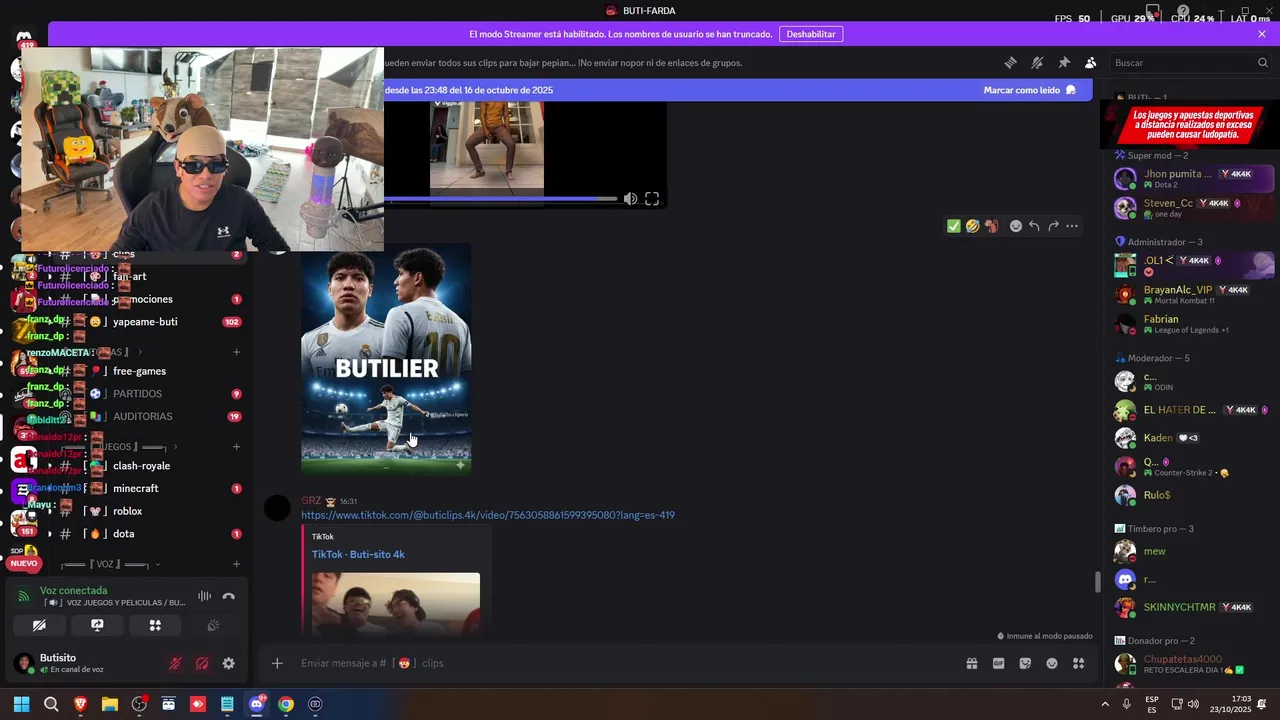Create channel in VOZ category plus
Image resolution: width=1280 pixels, height=720 pixels.
point(236,564)
